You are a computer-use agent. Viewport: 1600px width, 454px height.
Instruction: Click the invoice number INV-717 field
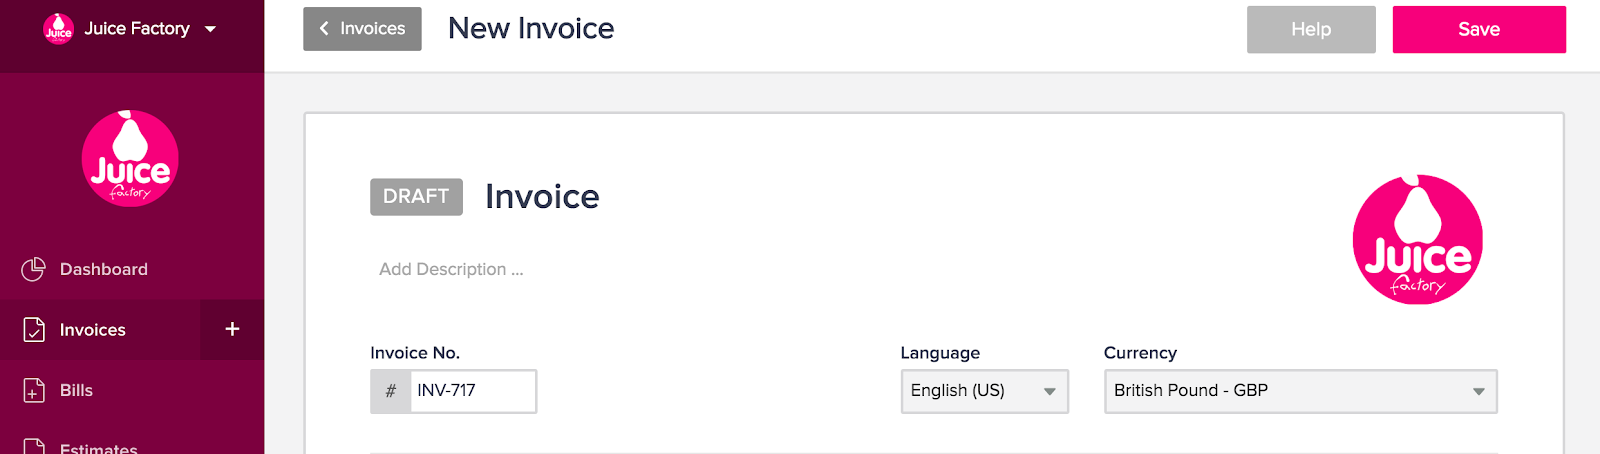(x=473, y=391)
